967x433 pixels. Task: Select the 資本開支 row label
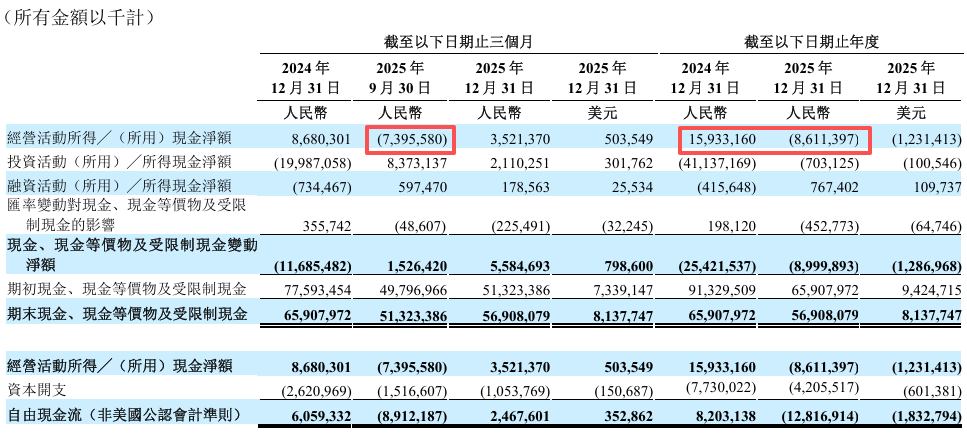(x=35, y=388)
